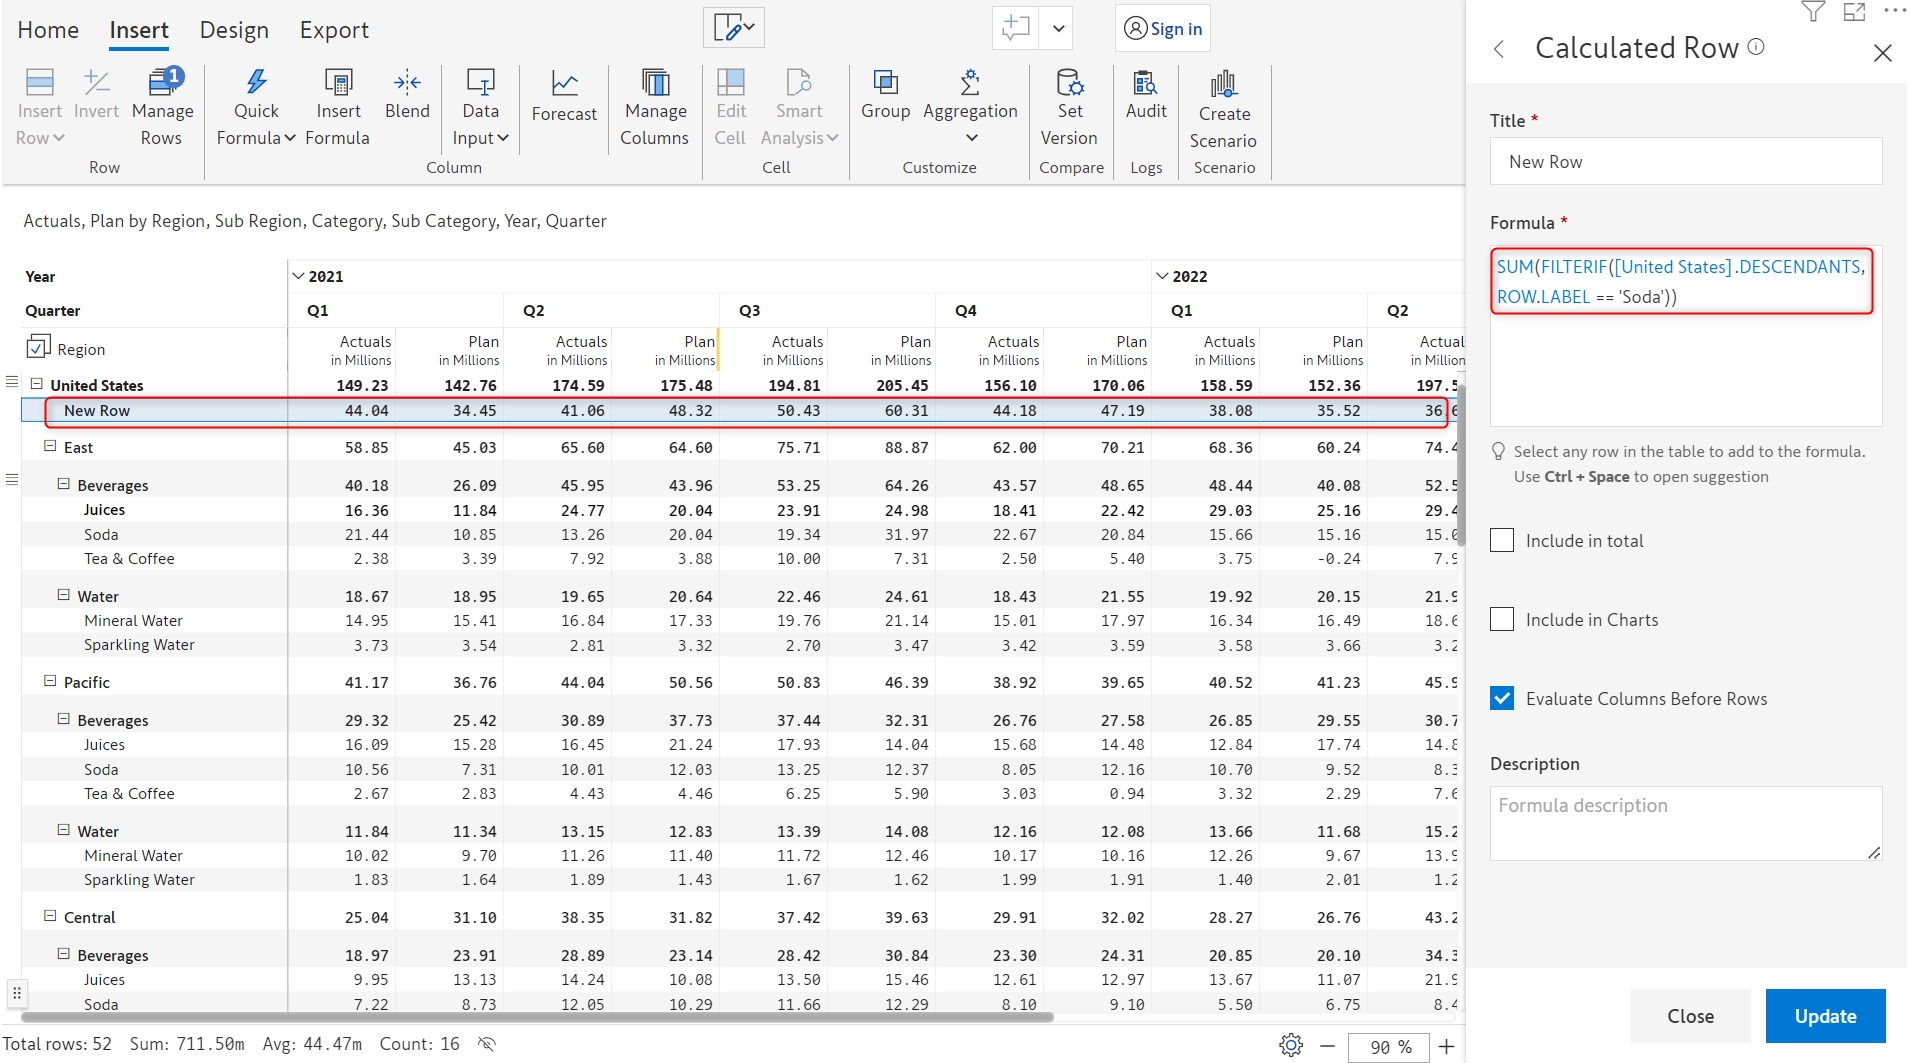Open settings gear in status bar
1910x1063 pixels.
point(1291,1045)
